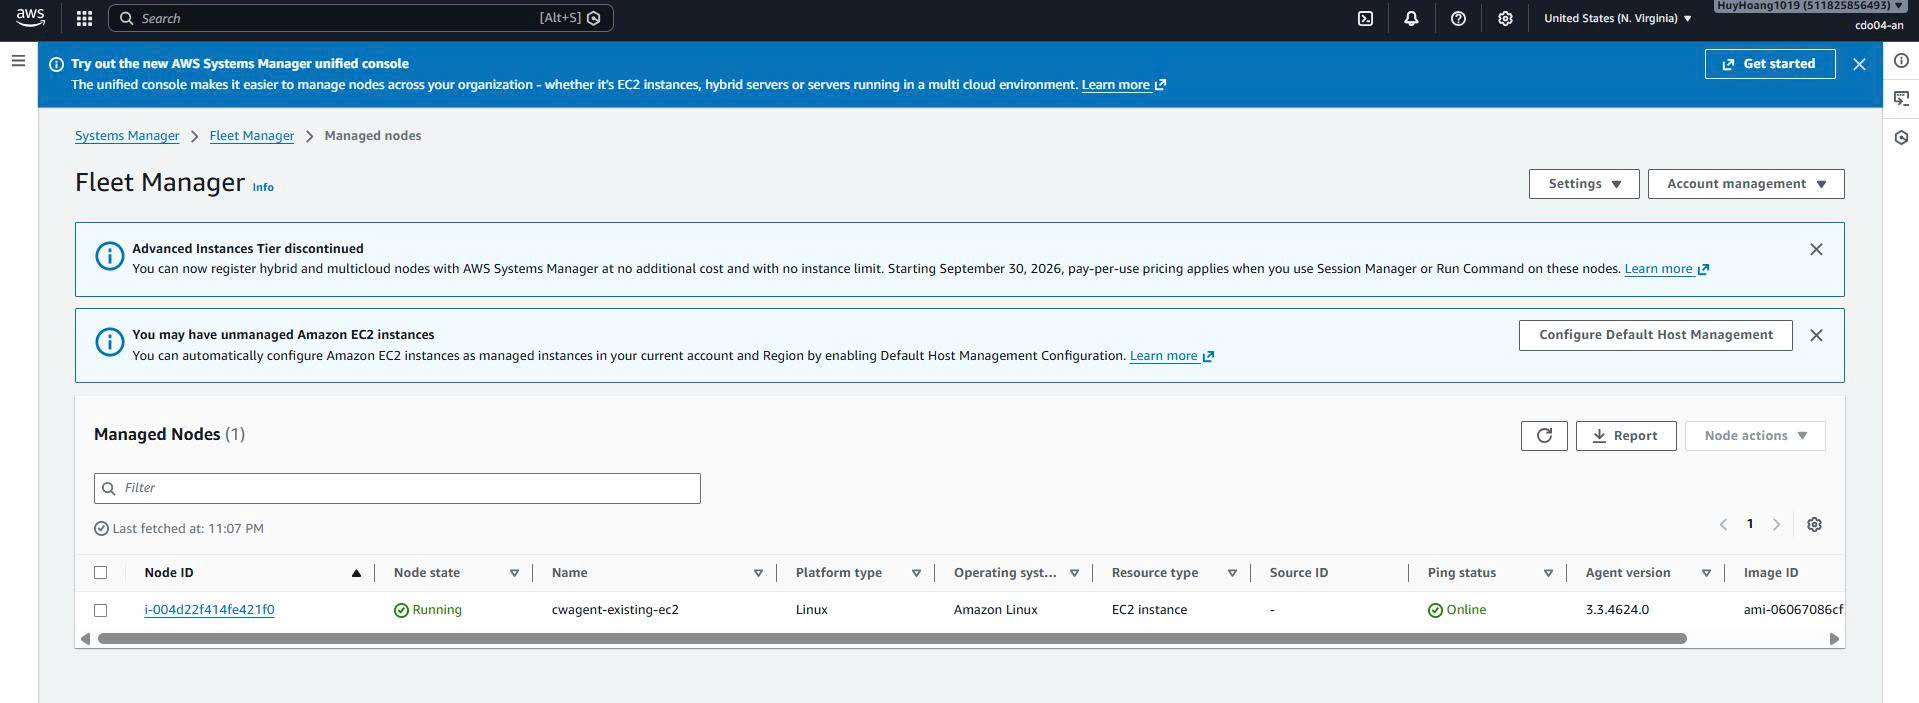
Task: Go to Systems Manager breadcrumb
Action: (x=127, y=136)
